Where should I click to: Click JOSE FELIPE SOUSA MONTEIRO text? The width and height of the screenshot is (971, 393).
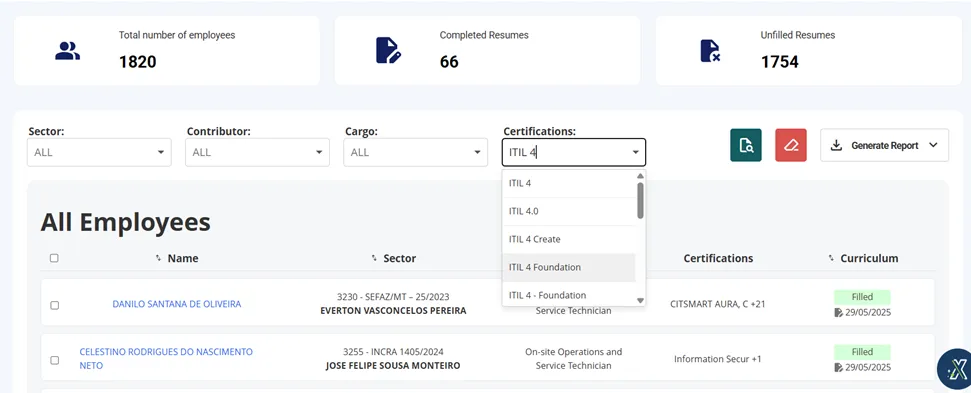393,366
